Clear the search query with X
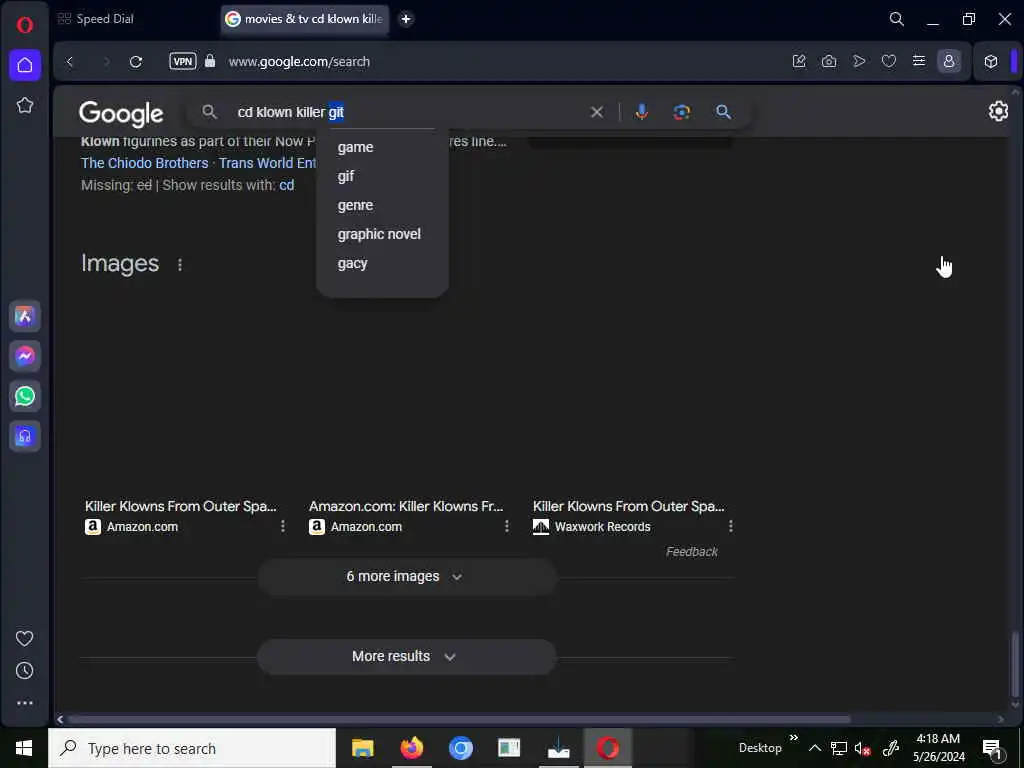Image resolution: width=1024 pixels, height=768 pixels. (x=597, y=112)
